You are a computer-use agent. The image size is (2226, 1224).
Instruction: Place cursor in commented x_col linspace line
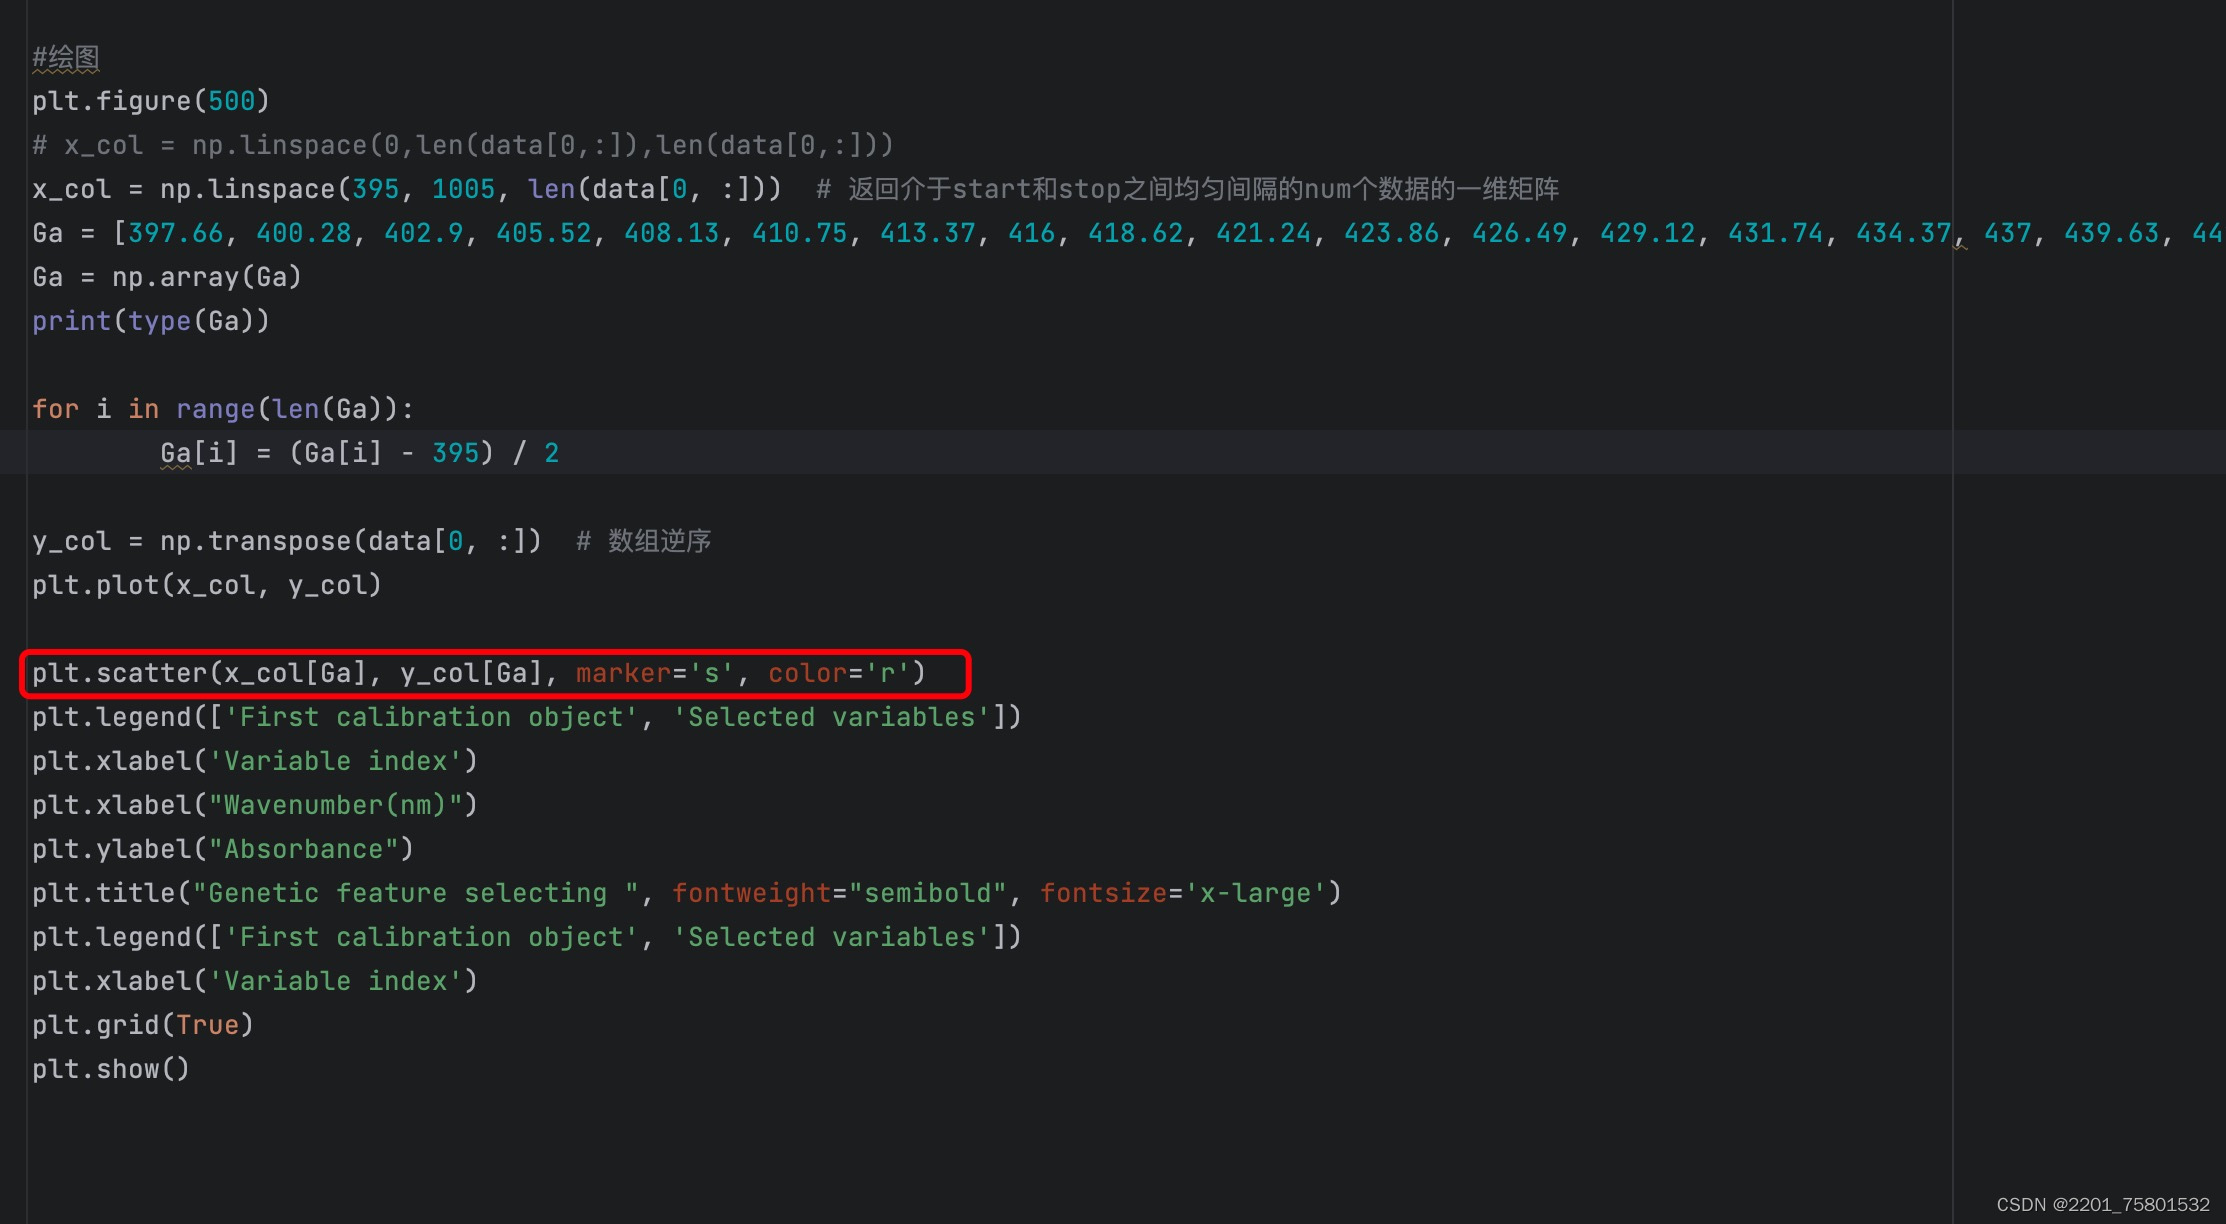[x=462, y=146]
